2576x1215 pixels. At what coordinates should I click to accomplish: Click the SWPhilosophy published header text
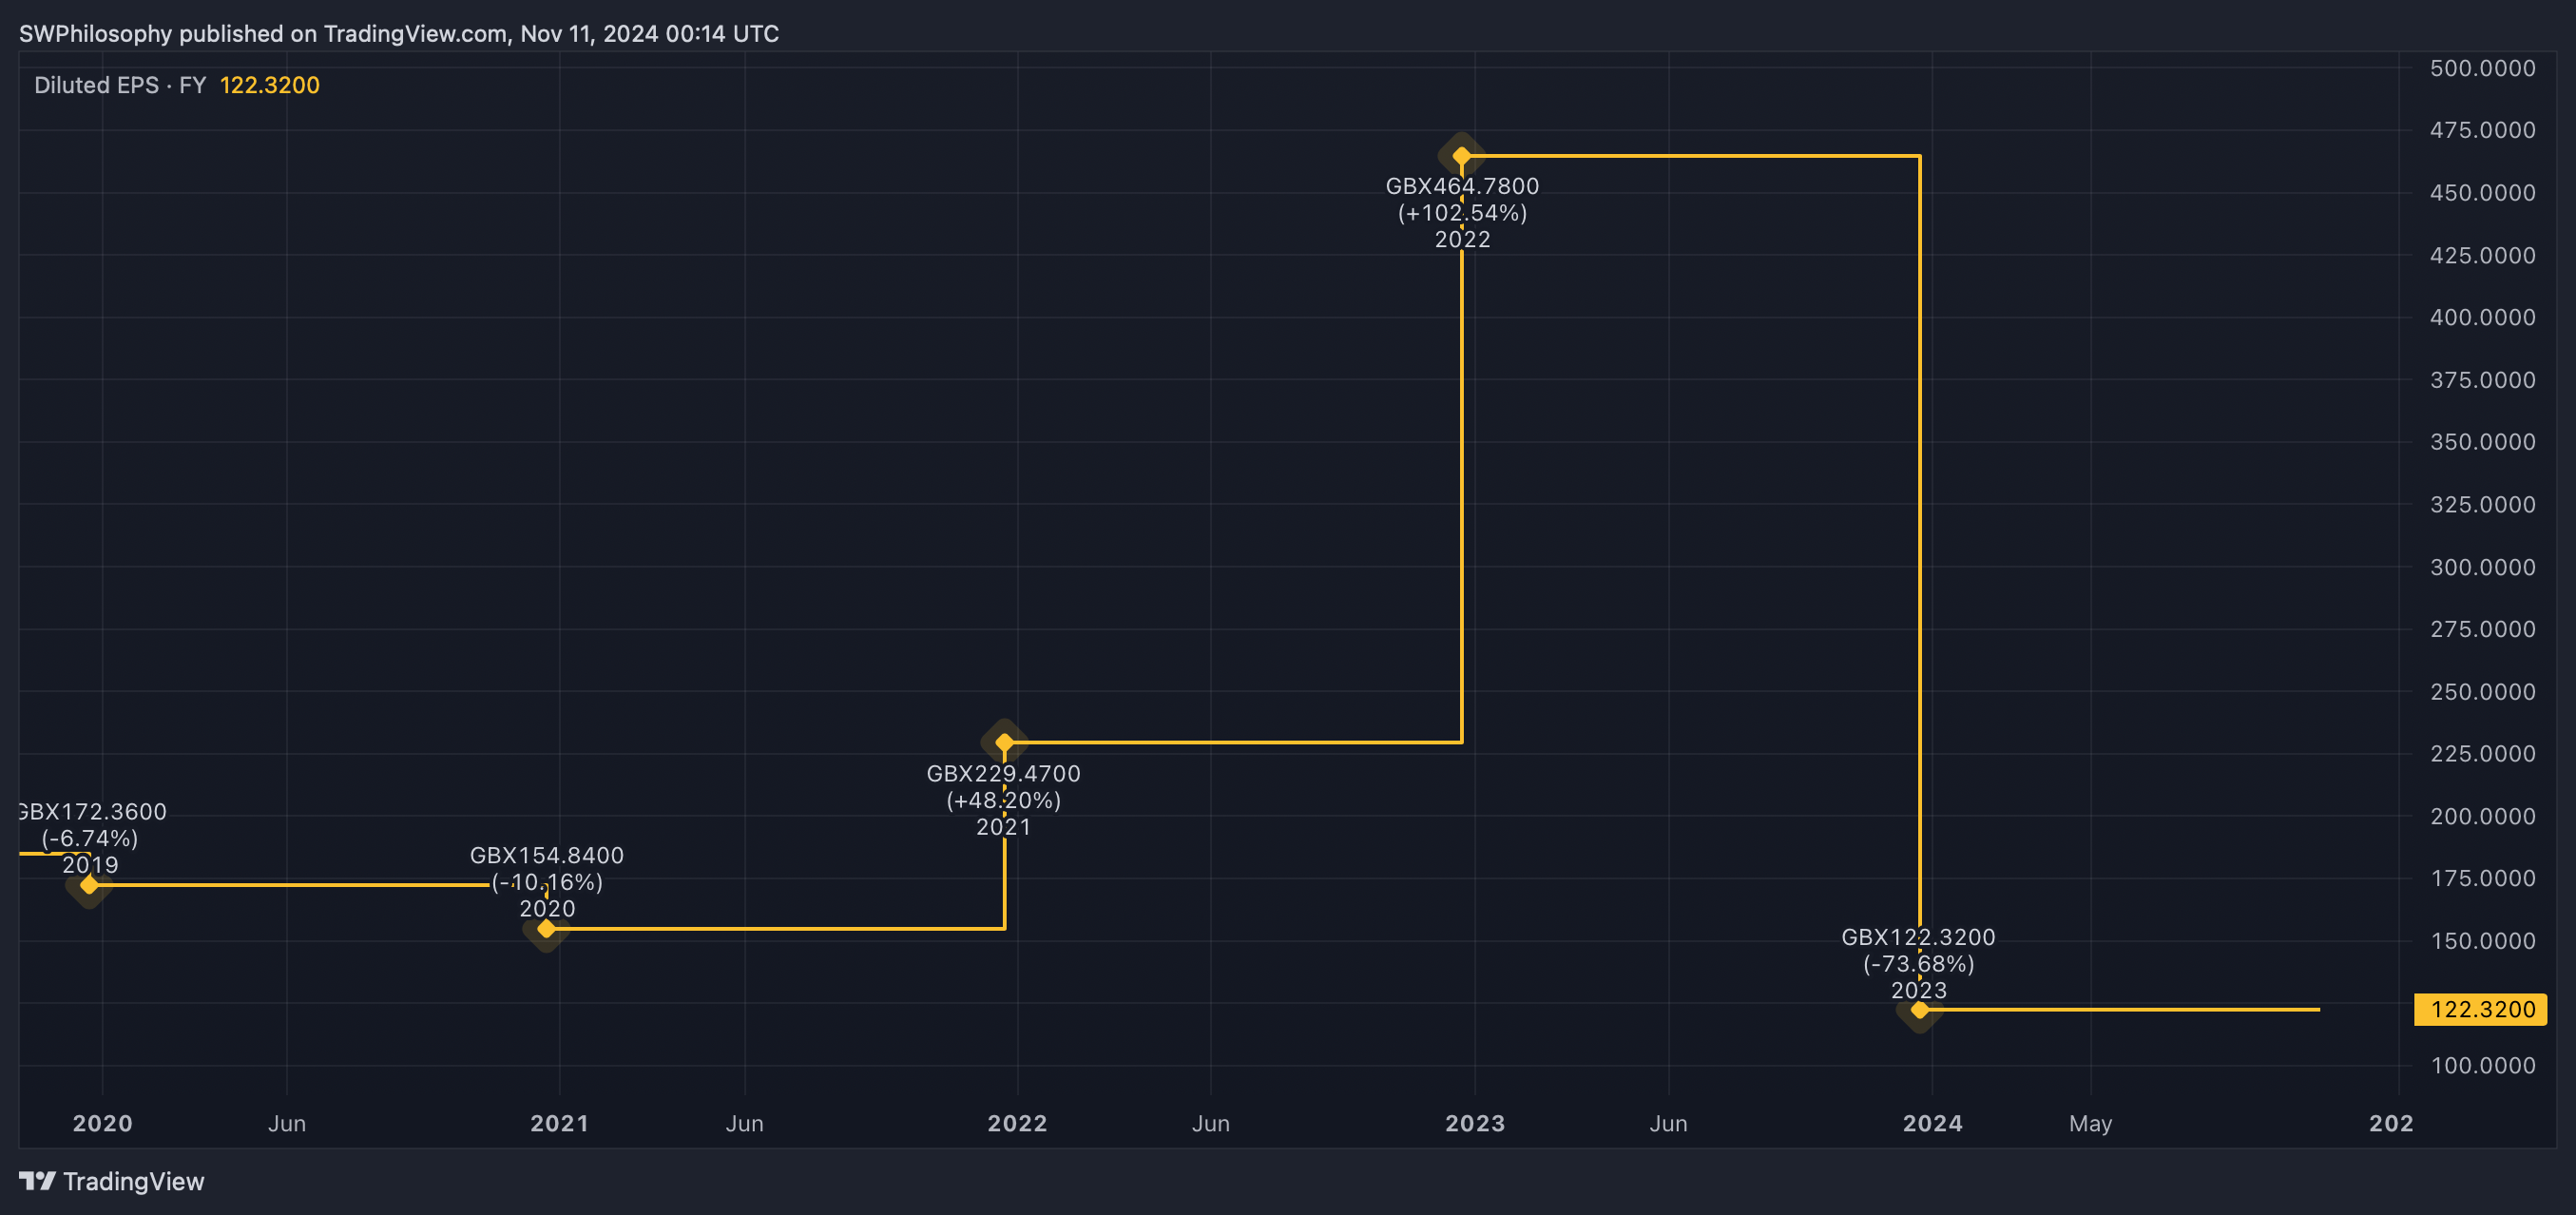click(398, 34)
